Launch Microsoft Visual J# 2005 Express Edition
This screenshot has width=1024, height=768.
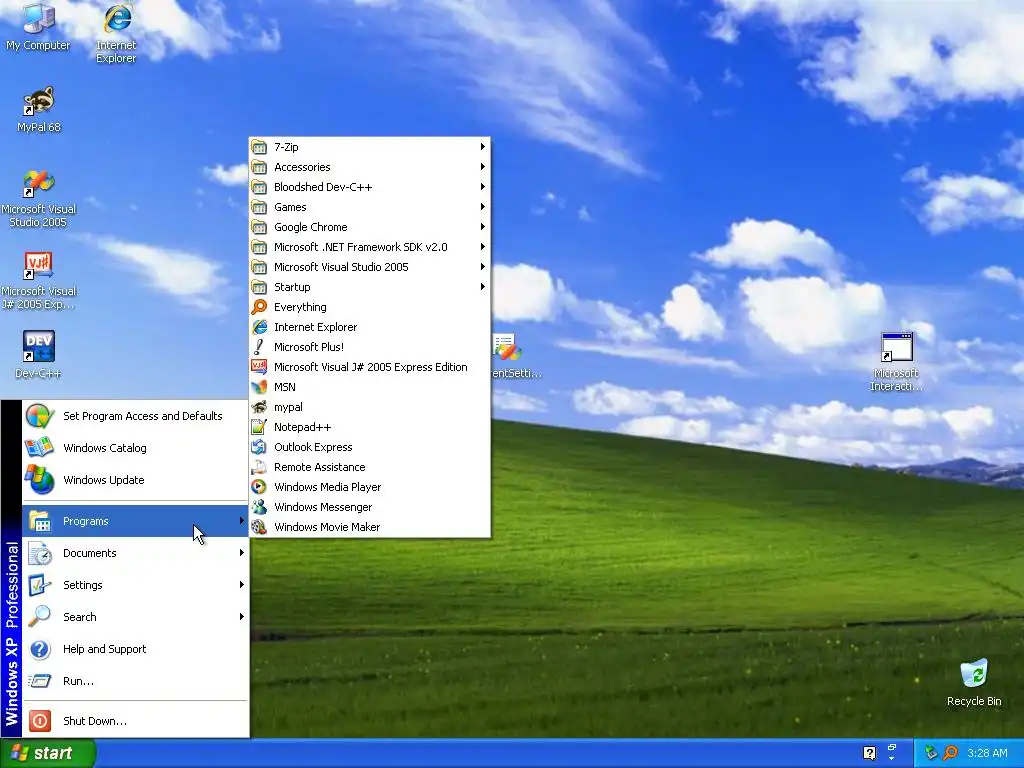(370, 367)
